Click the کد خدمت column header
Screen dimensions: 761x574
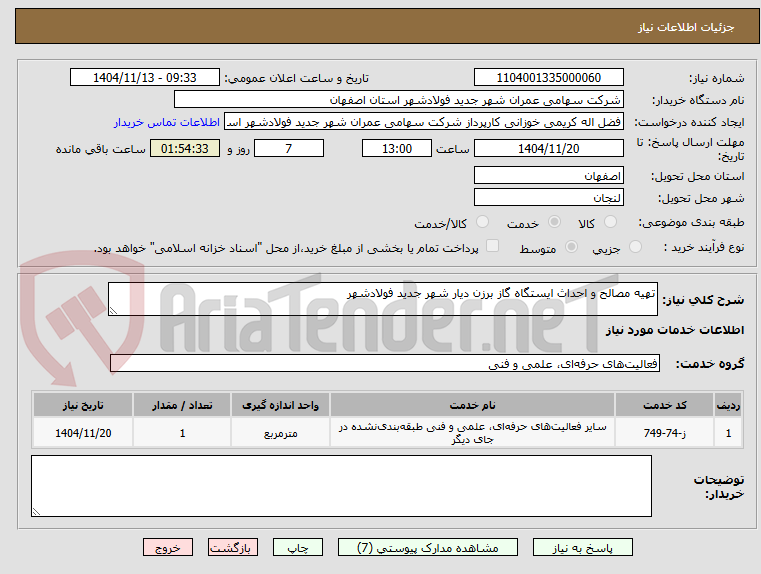click(x=664, y=405)
